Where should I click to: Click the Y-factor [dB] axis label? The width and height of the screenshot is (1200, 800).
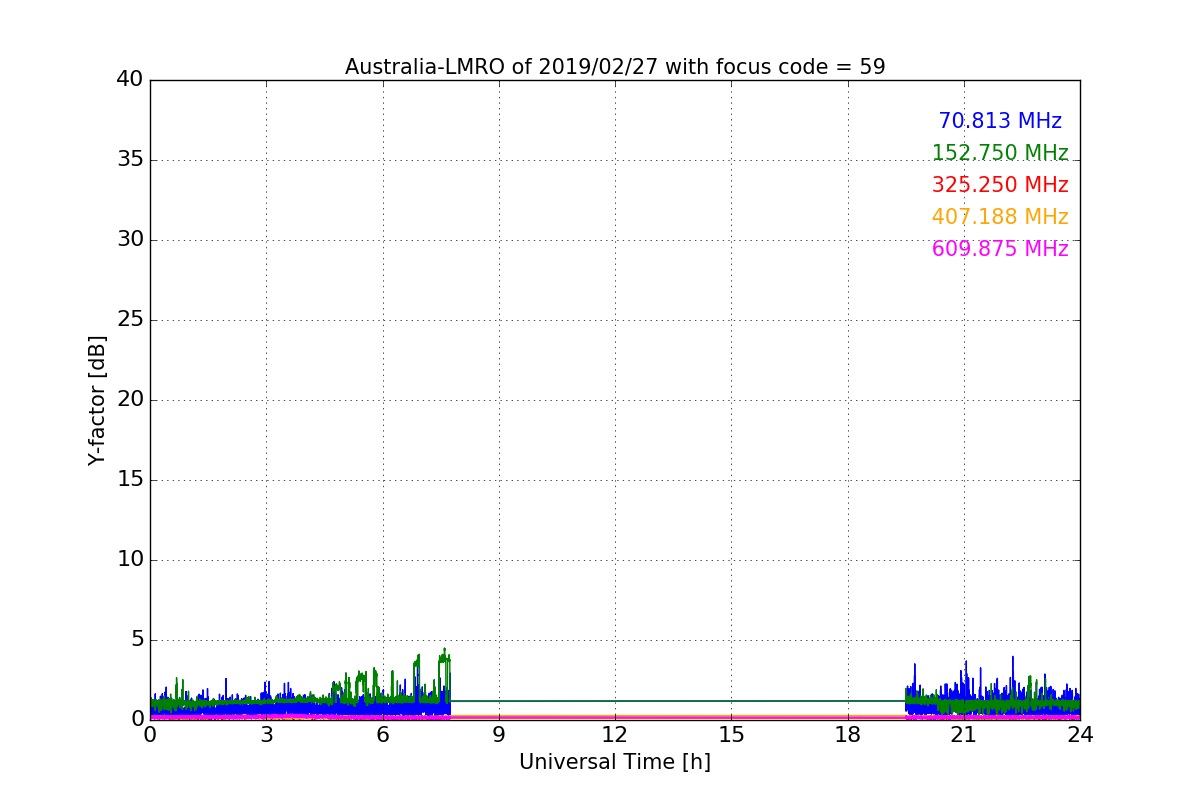point(97,400)
